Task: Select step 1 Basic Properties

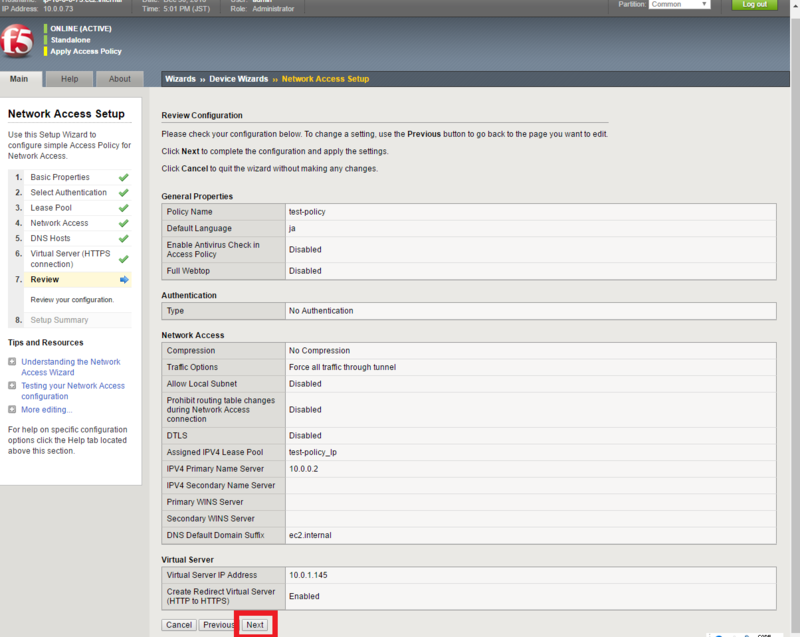Action: point(60,177)
